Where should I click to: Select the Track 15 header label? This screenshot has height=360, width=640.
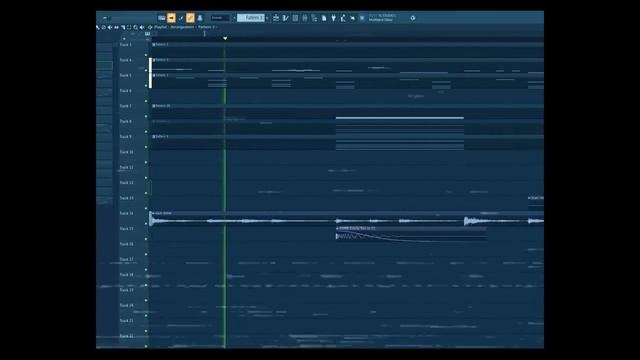[127, 229]
